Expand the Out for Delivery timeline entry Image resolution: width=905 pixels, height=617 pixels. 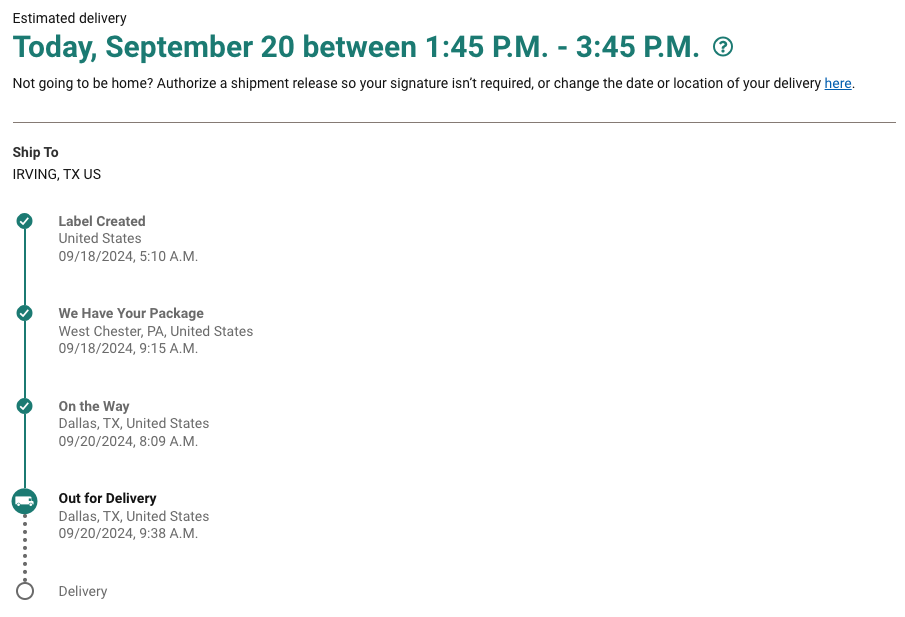(107, 498)
